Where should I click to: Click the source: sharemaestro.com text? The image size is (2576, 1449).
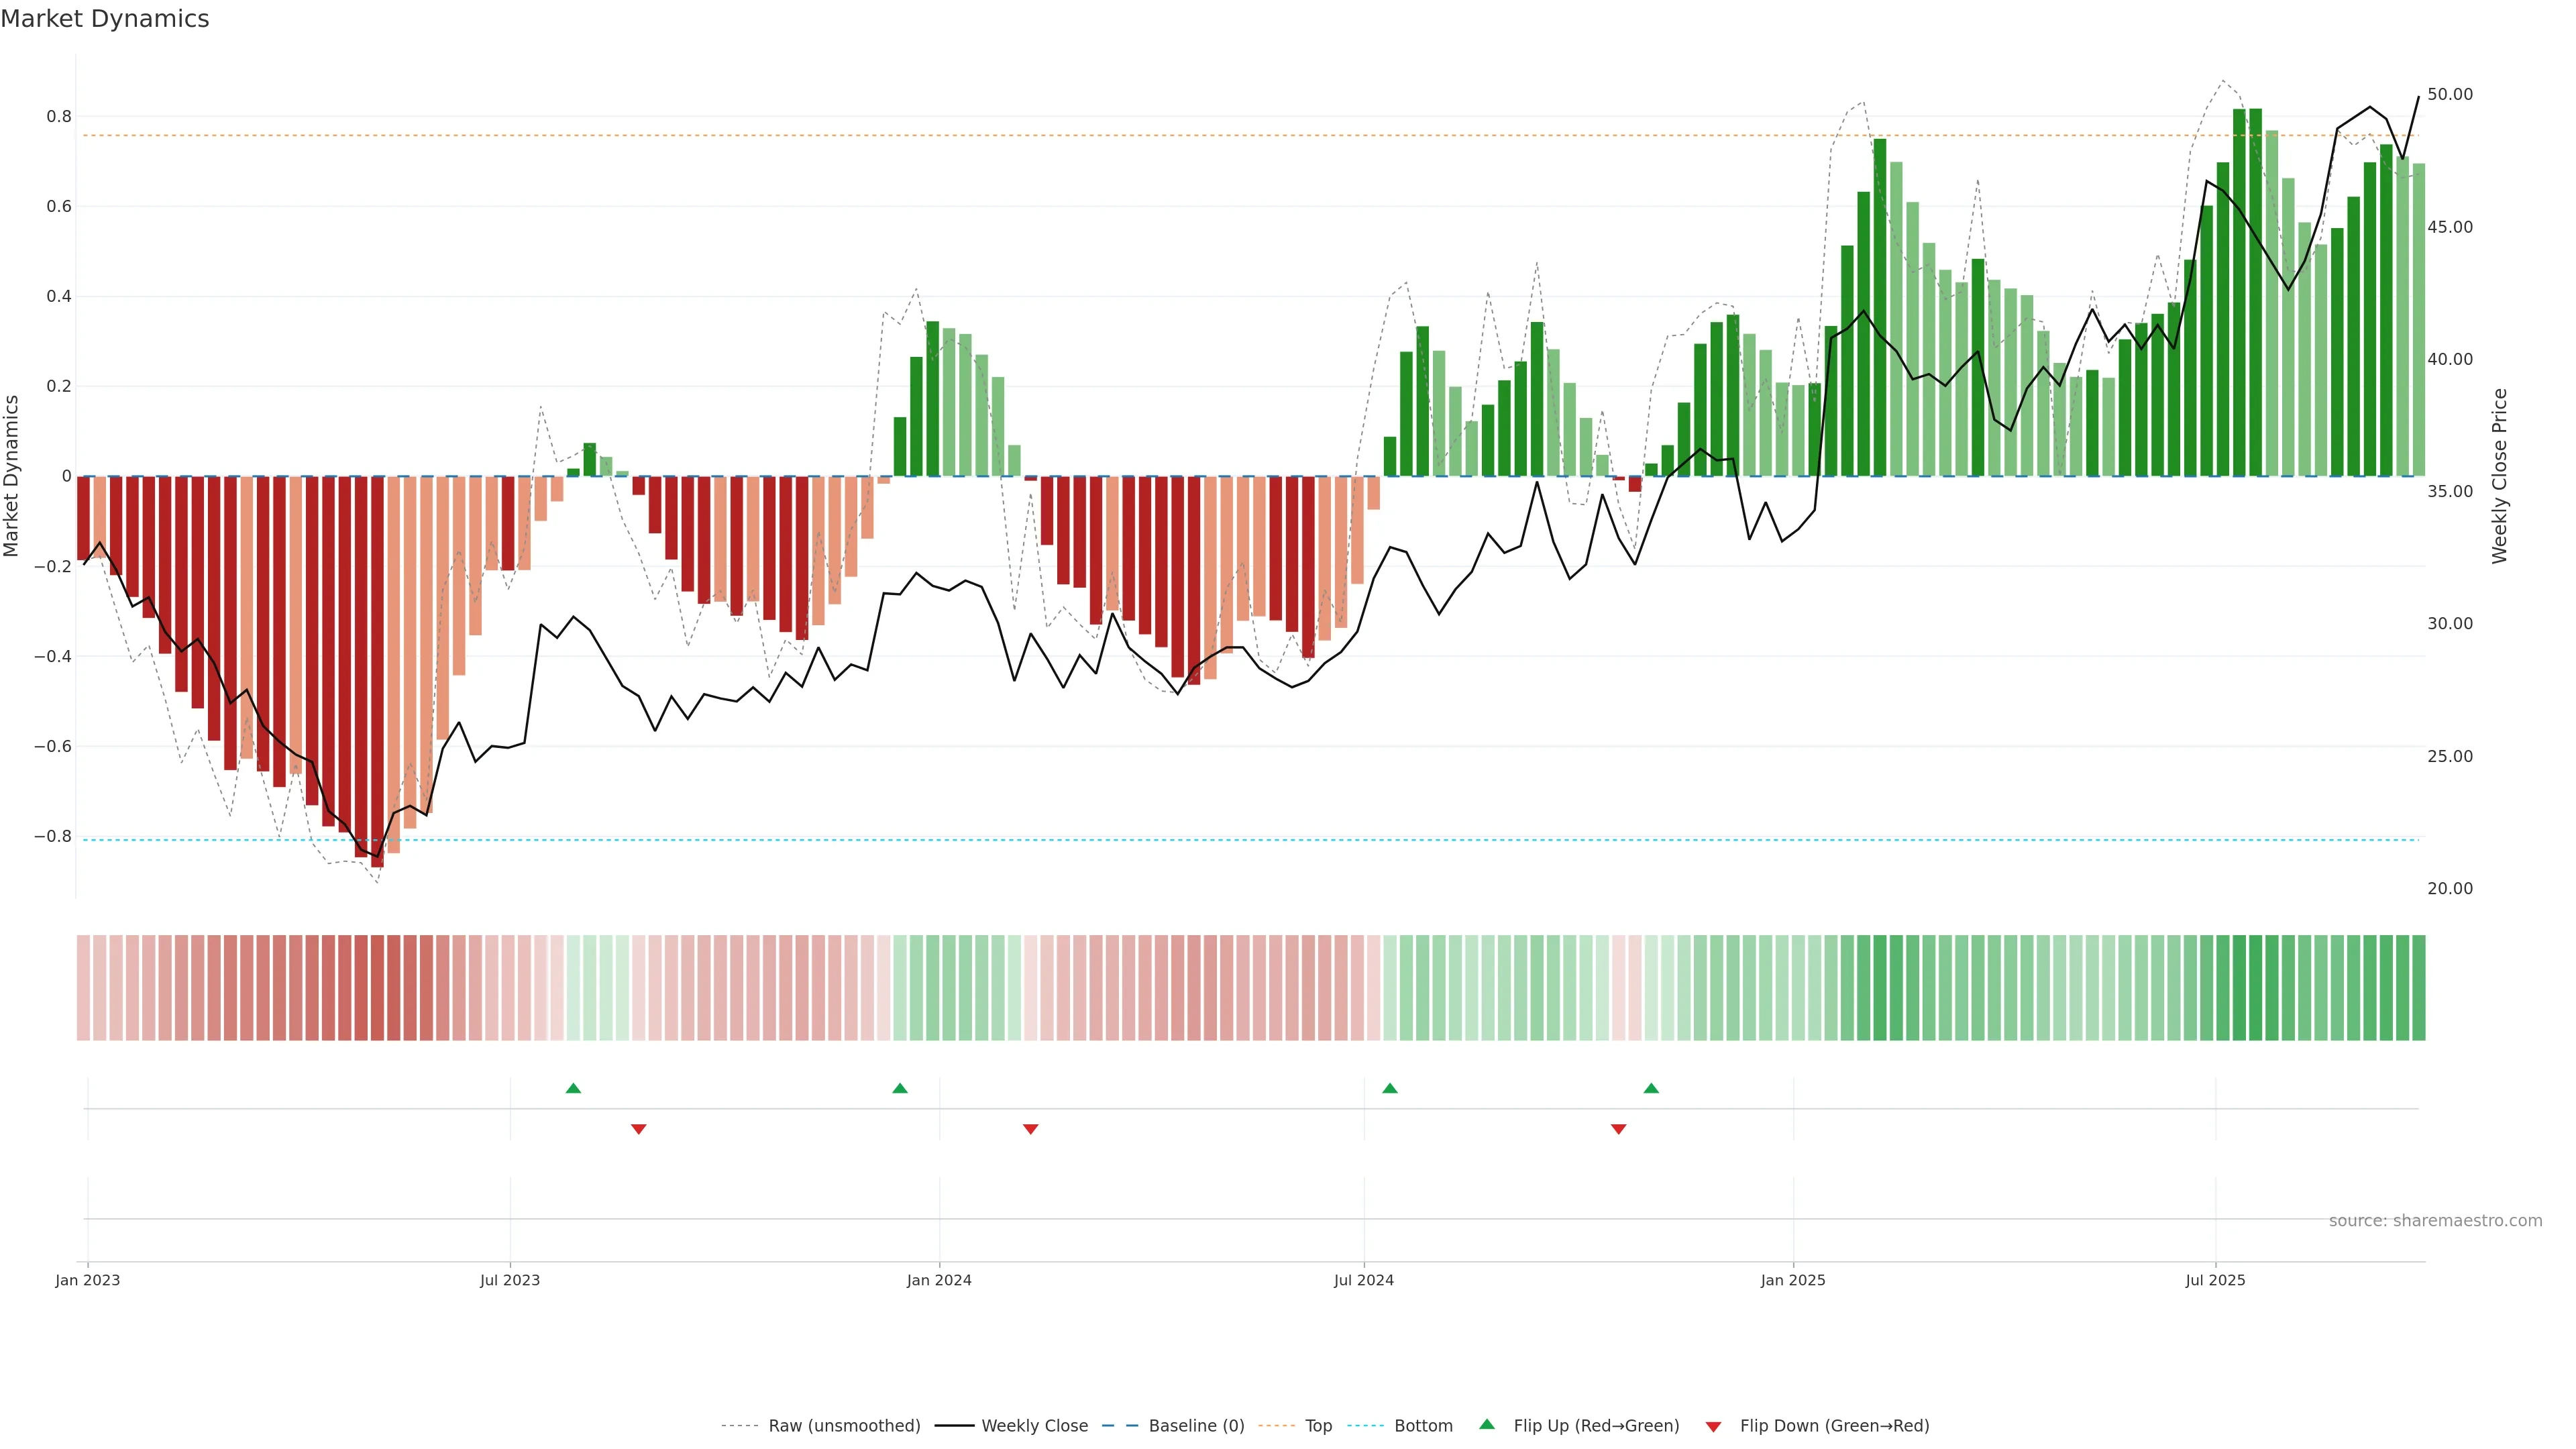coord(2435,1221)
